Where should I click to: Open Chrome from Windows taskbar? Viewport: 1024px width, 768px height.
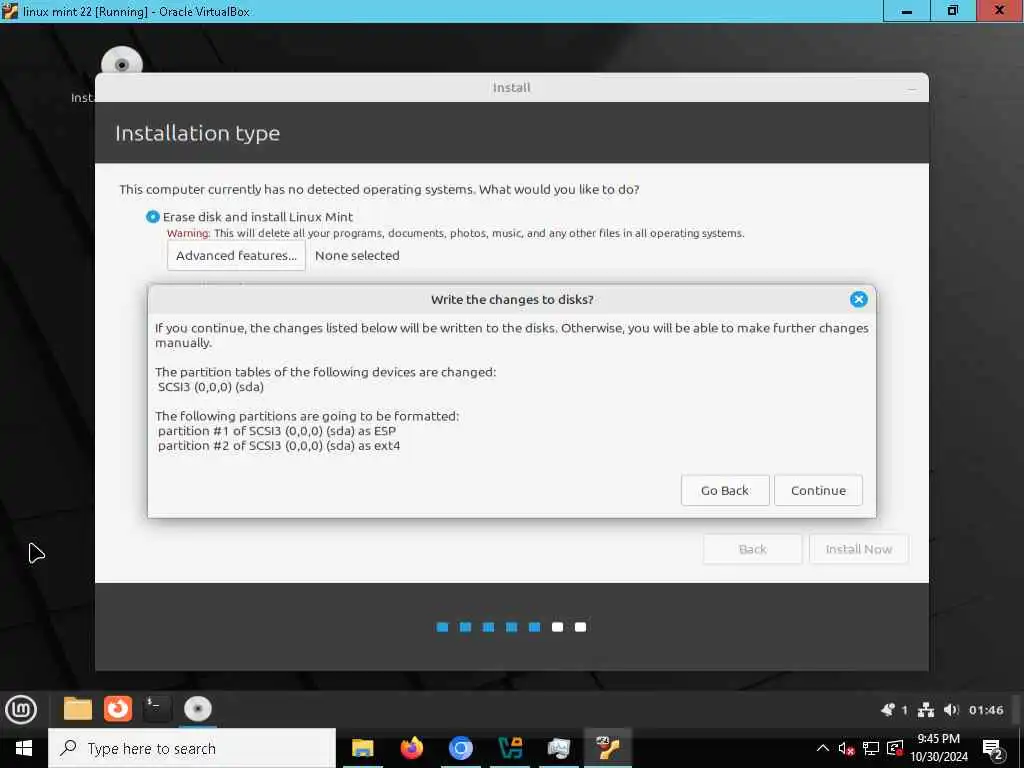tap(460, 748)
